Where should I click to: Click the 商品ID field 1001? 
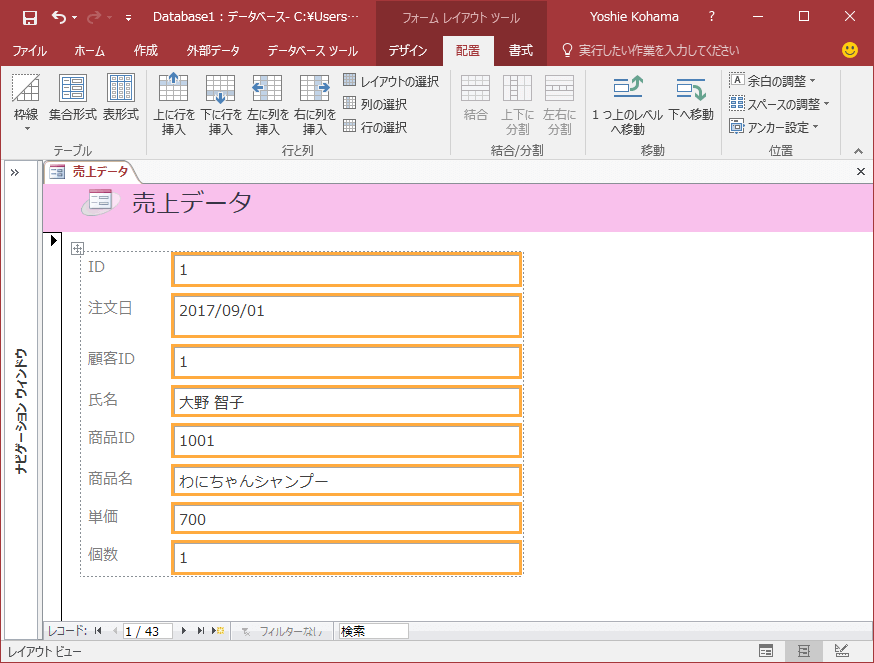346,441
